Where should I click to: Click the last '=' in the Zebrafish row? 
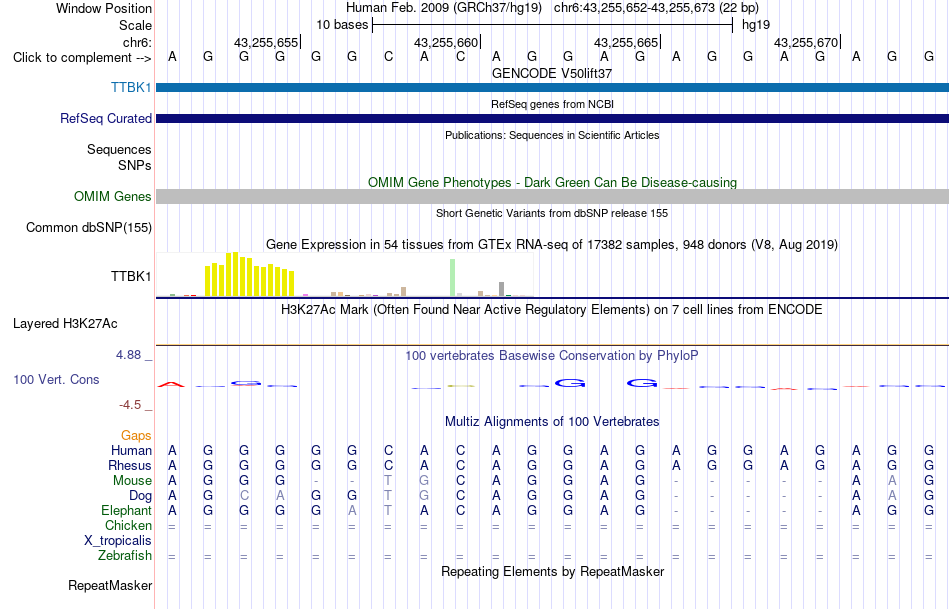coord(929,557)
